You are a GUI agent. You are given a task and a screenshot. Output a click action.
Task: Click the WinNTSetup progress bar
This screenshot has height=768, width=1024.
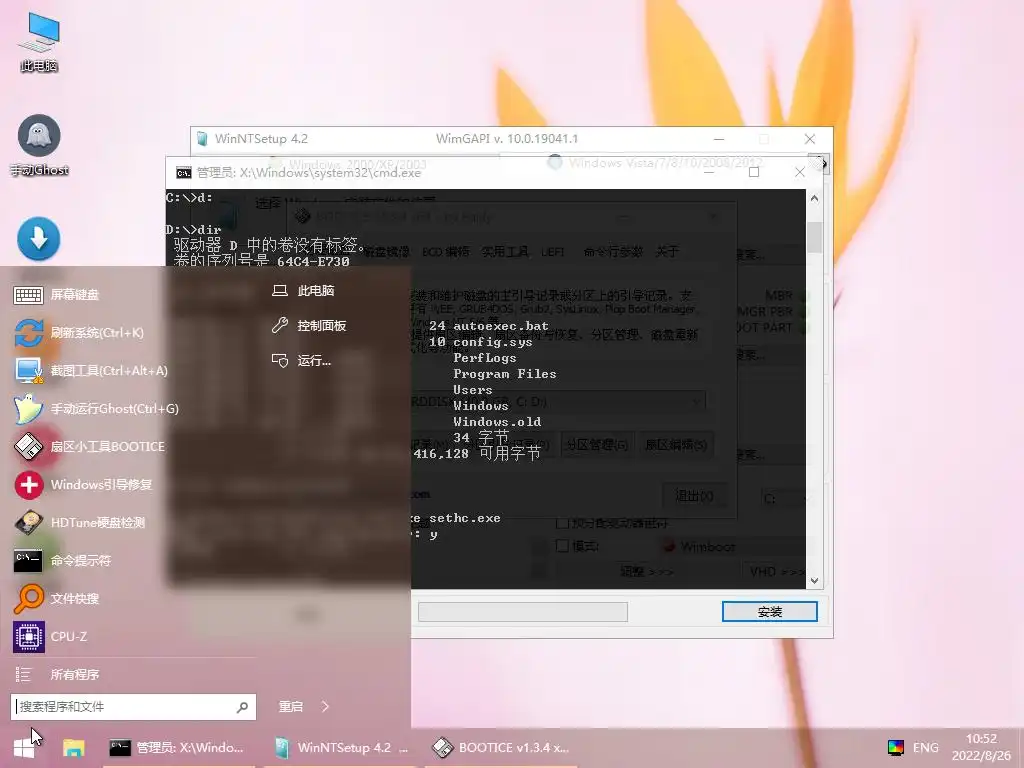coord(522,612)
